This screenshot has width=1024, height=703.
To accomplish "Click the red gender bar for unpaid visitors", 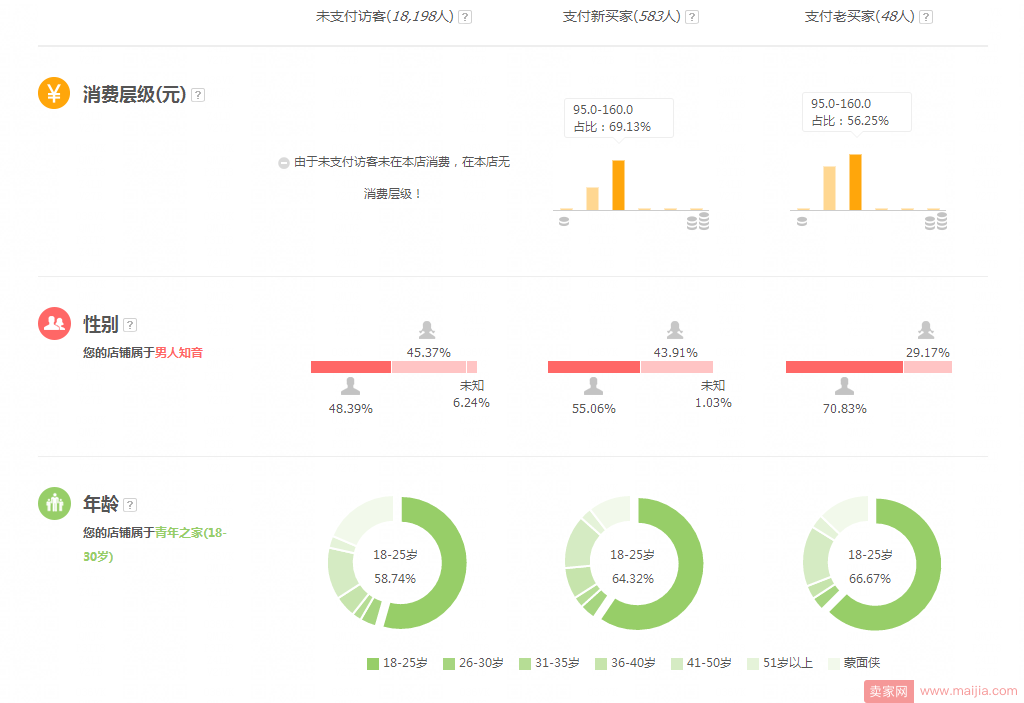I will click(x=351, y=367).
